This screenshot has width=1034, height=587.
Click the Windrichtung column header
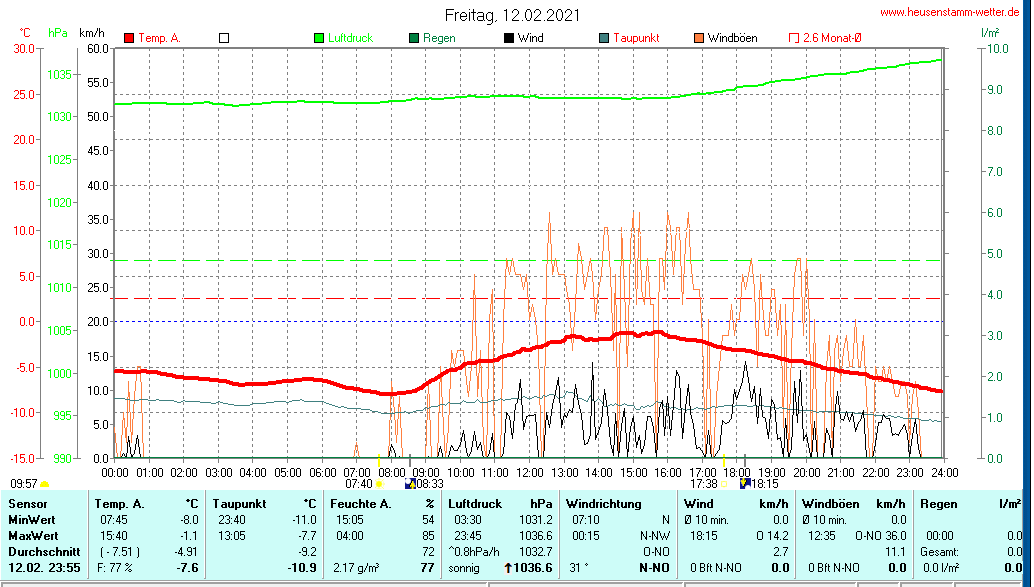[603, 504]
